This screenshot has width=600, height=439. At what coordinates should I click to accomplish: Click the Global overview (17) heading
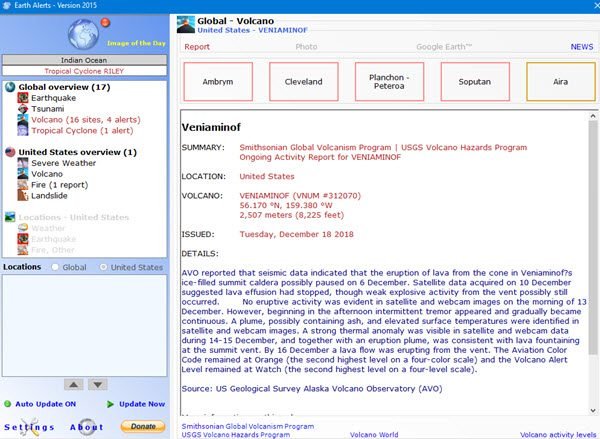pyautogui.click(x=64, y=87)
